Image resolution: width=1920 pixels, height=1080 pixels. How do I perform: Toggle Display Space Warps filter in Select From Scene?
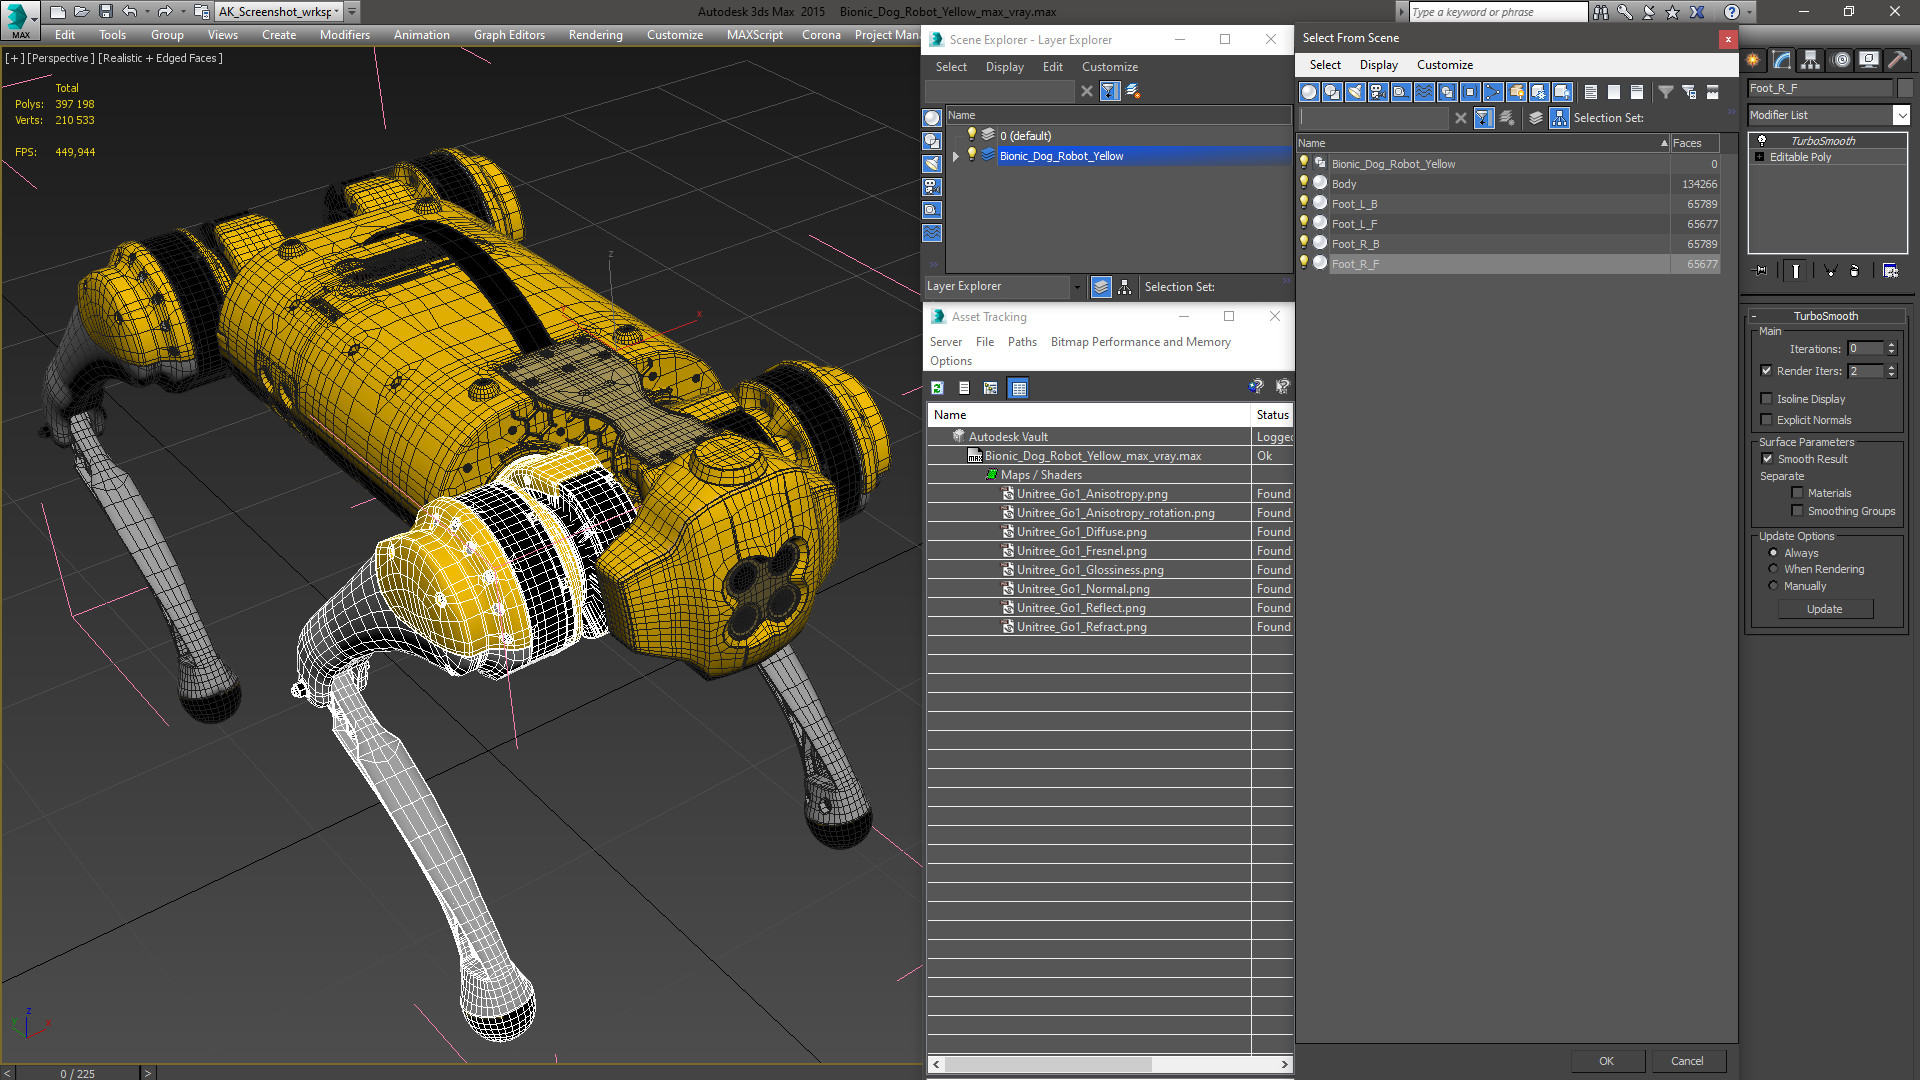click(1424, 92)
